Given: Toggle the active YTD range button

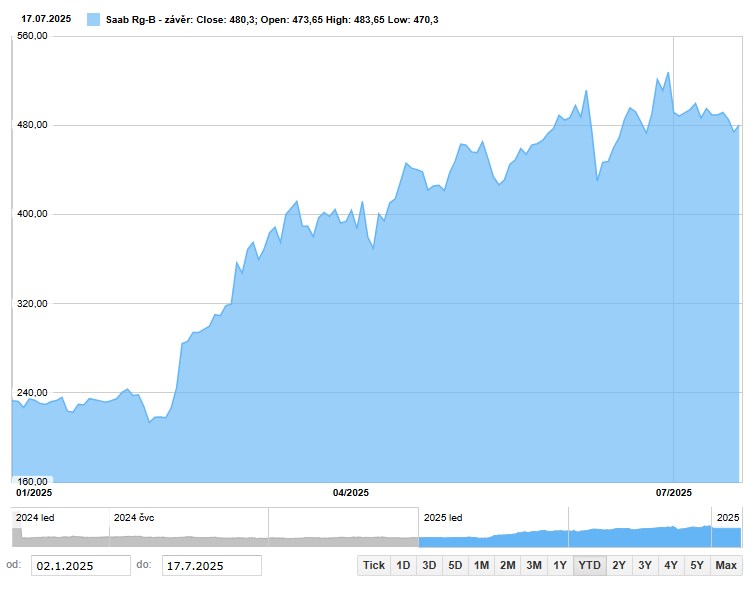Looking at the screenshot, I should [590, 565].
